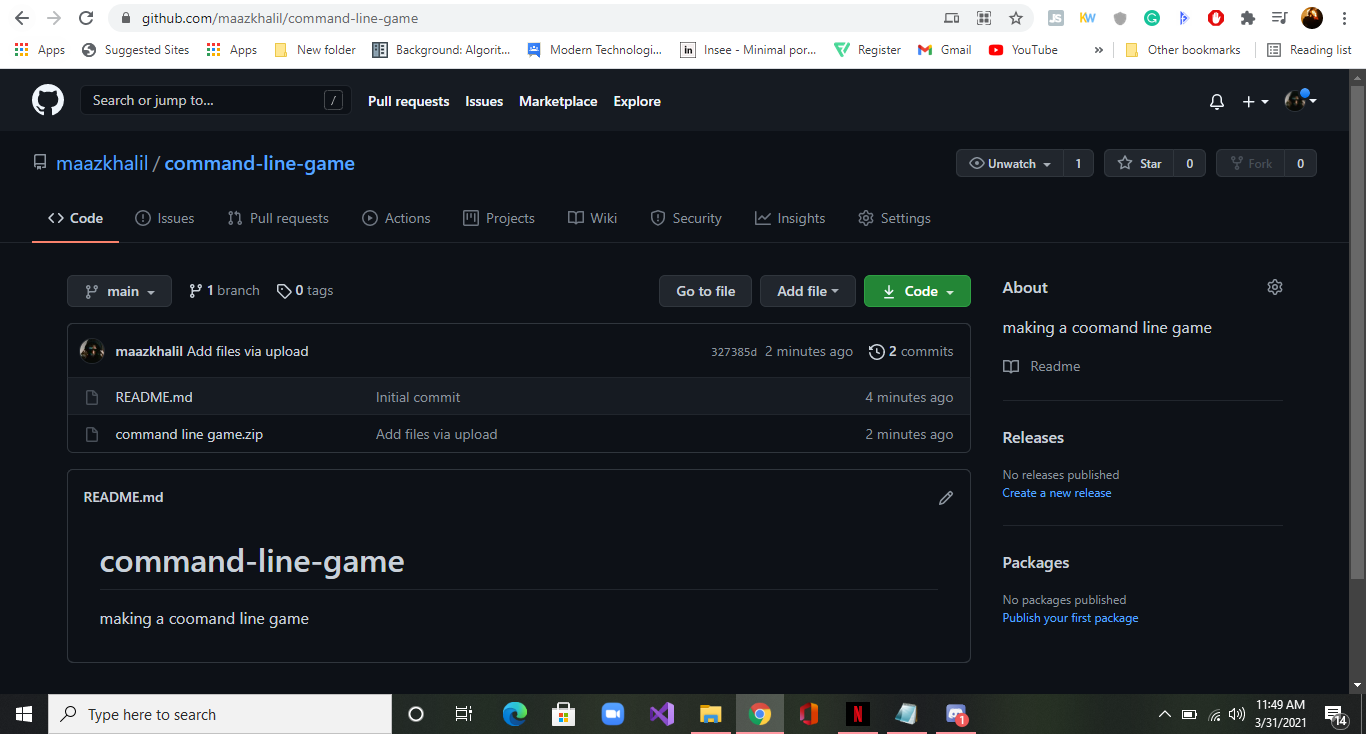Open the Reading list
This screenshot has height=734, width=1366.
tap(1309, 50)
